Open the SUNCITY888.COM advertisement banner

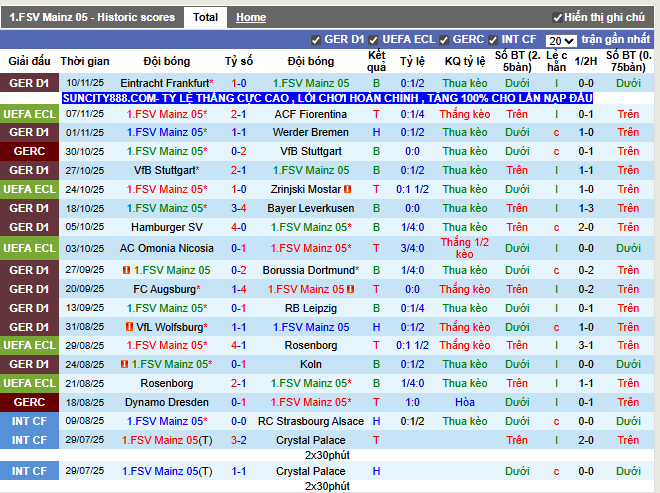[x=327, y=98]
